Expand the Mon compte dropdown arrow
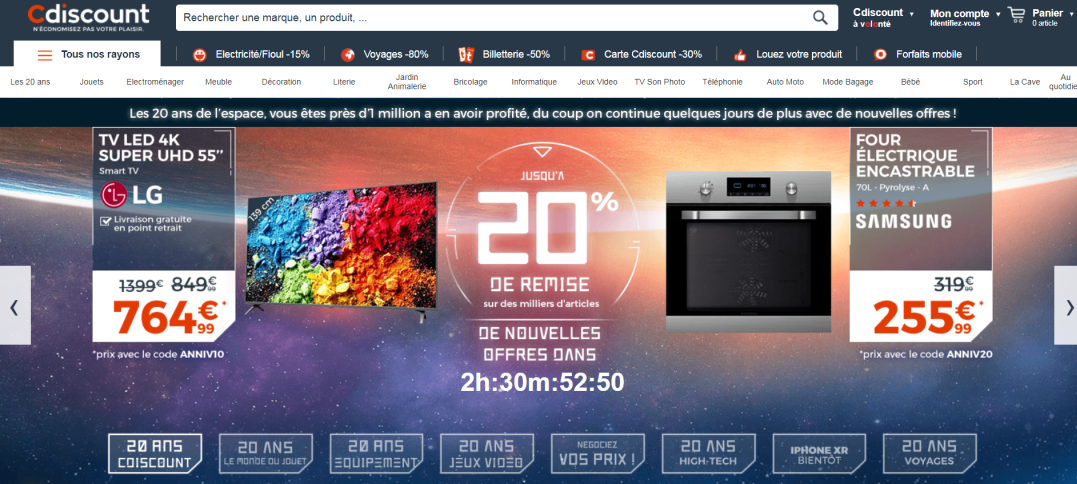This screenshot has width=1077, height=484. coord(997,14)
